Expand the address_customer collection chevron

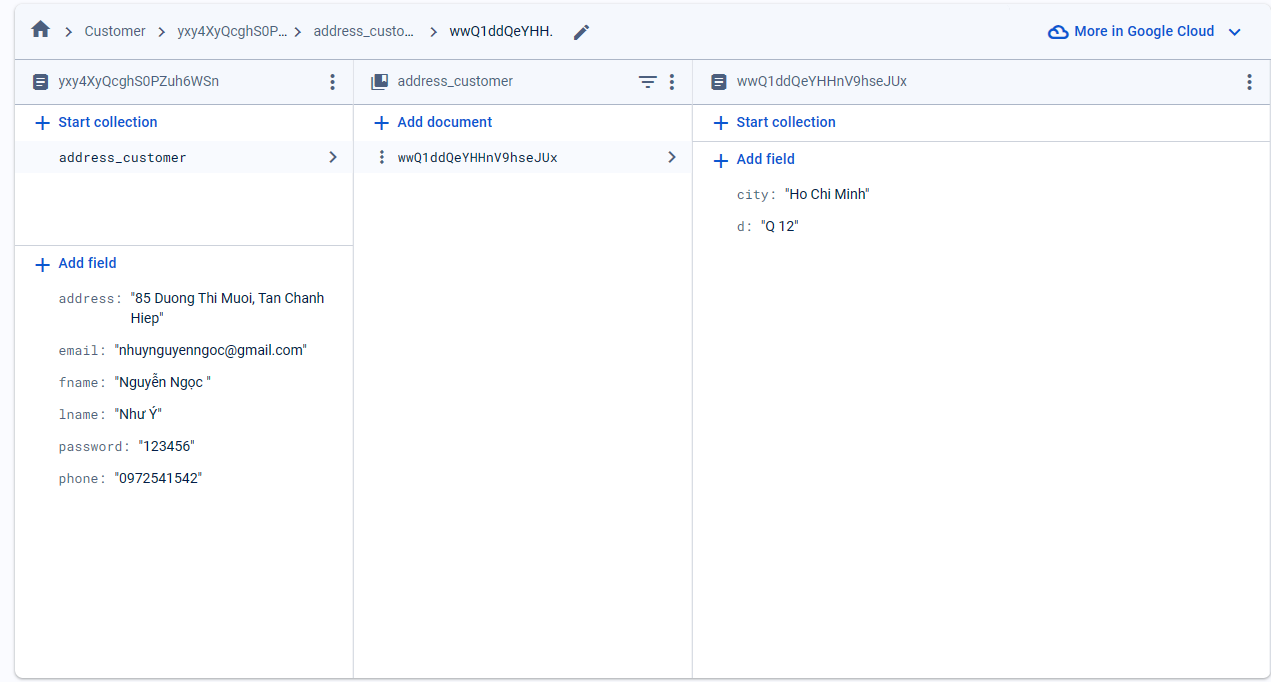333,157
